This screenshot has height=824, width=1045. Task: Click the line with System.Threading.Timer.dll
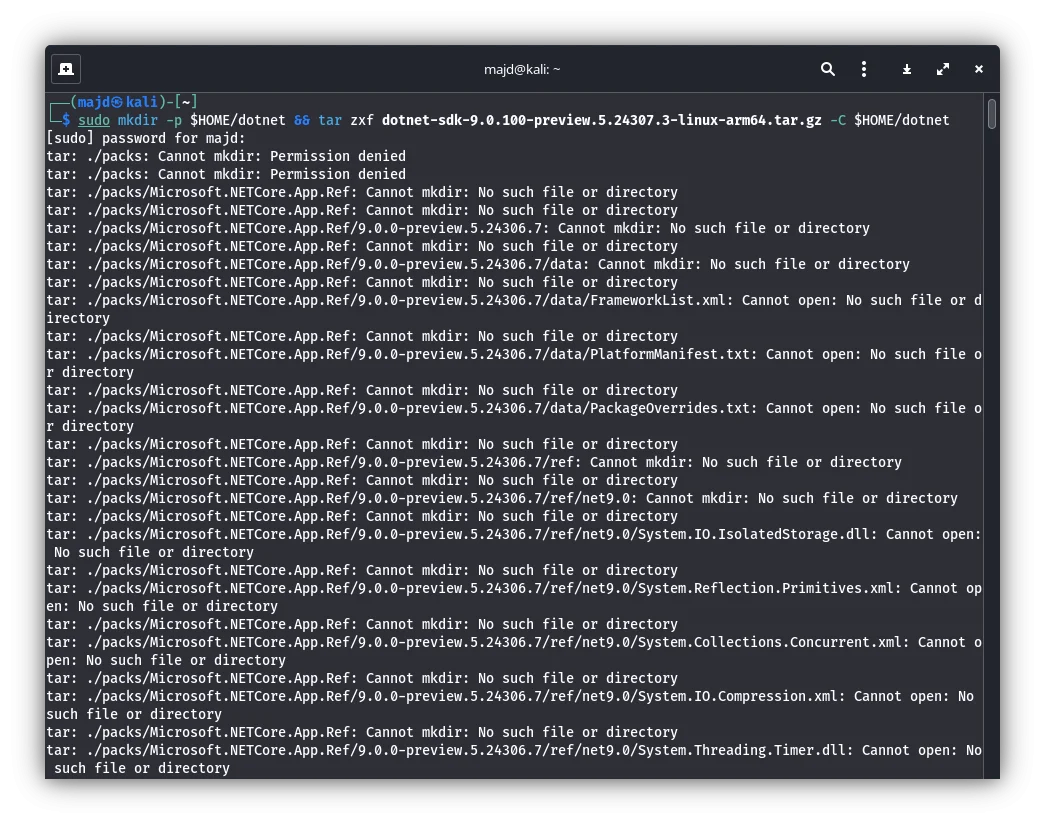click(x=513, y=759)
